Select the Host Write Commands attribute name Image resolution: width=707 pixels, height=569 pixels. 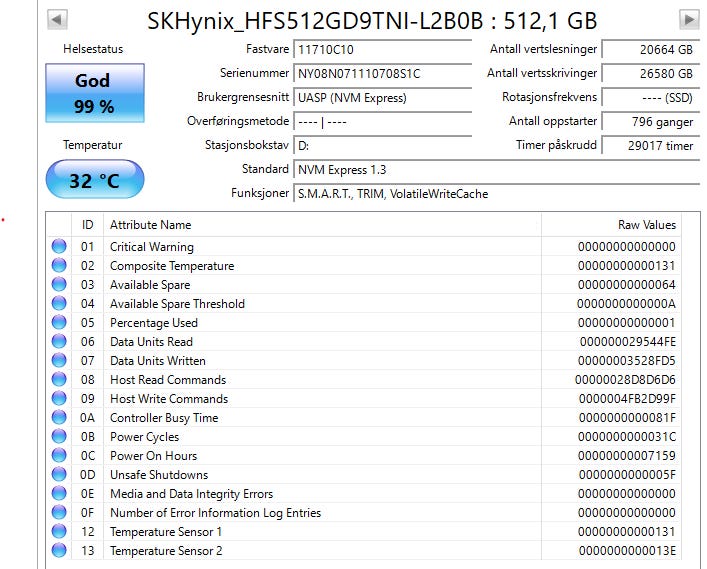coord(169,399)
